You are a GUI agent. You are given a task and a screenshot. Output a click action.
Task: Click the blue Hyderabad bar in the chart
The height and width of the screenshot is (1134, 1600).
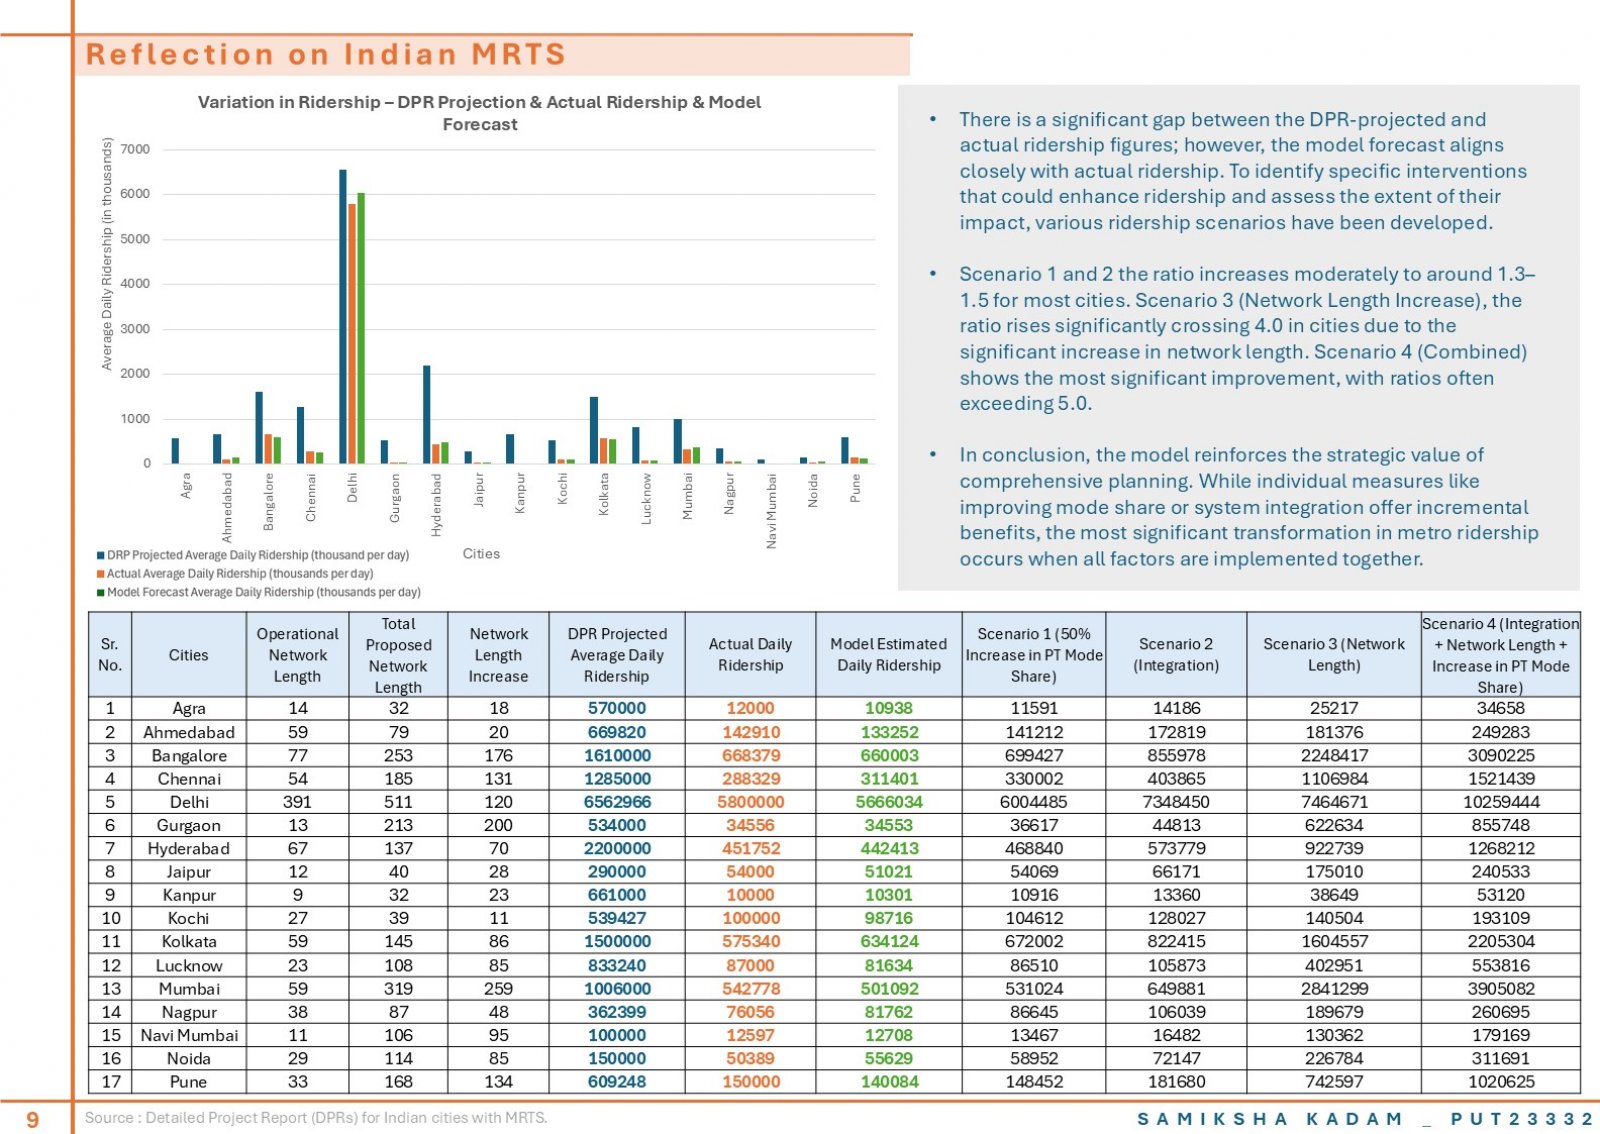(x=427, y=414)
